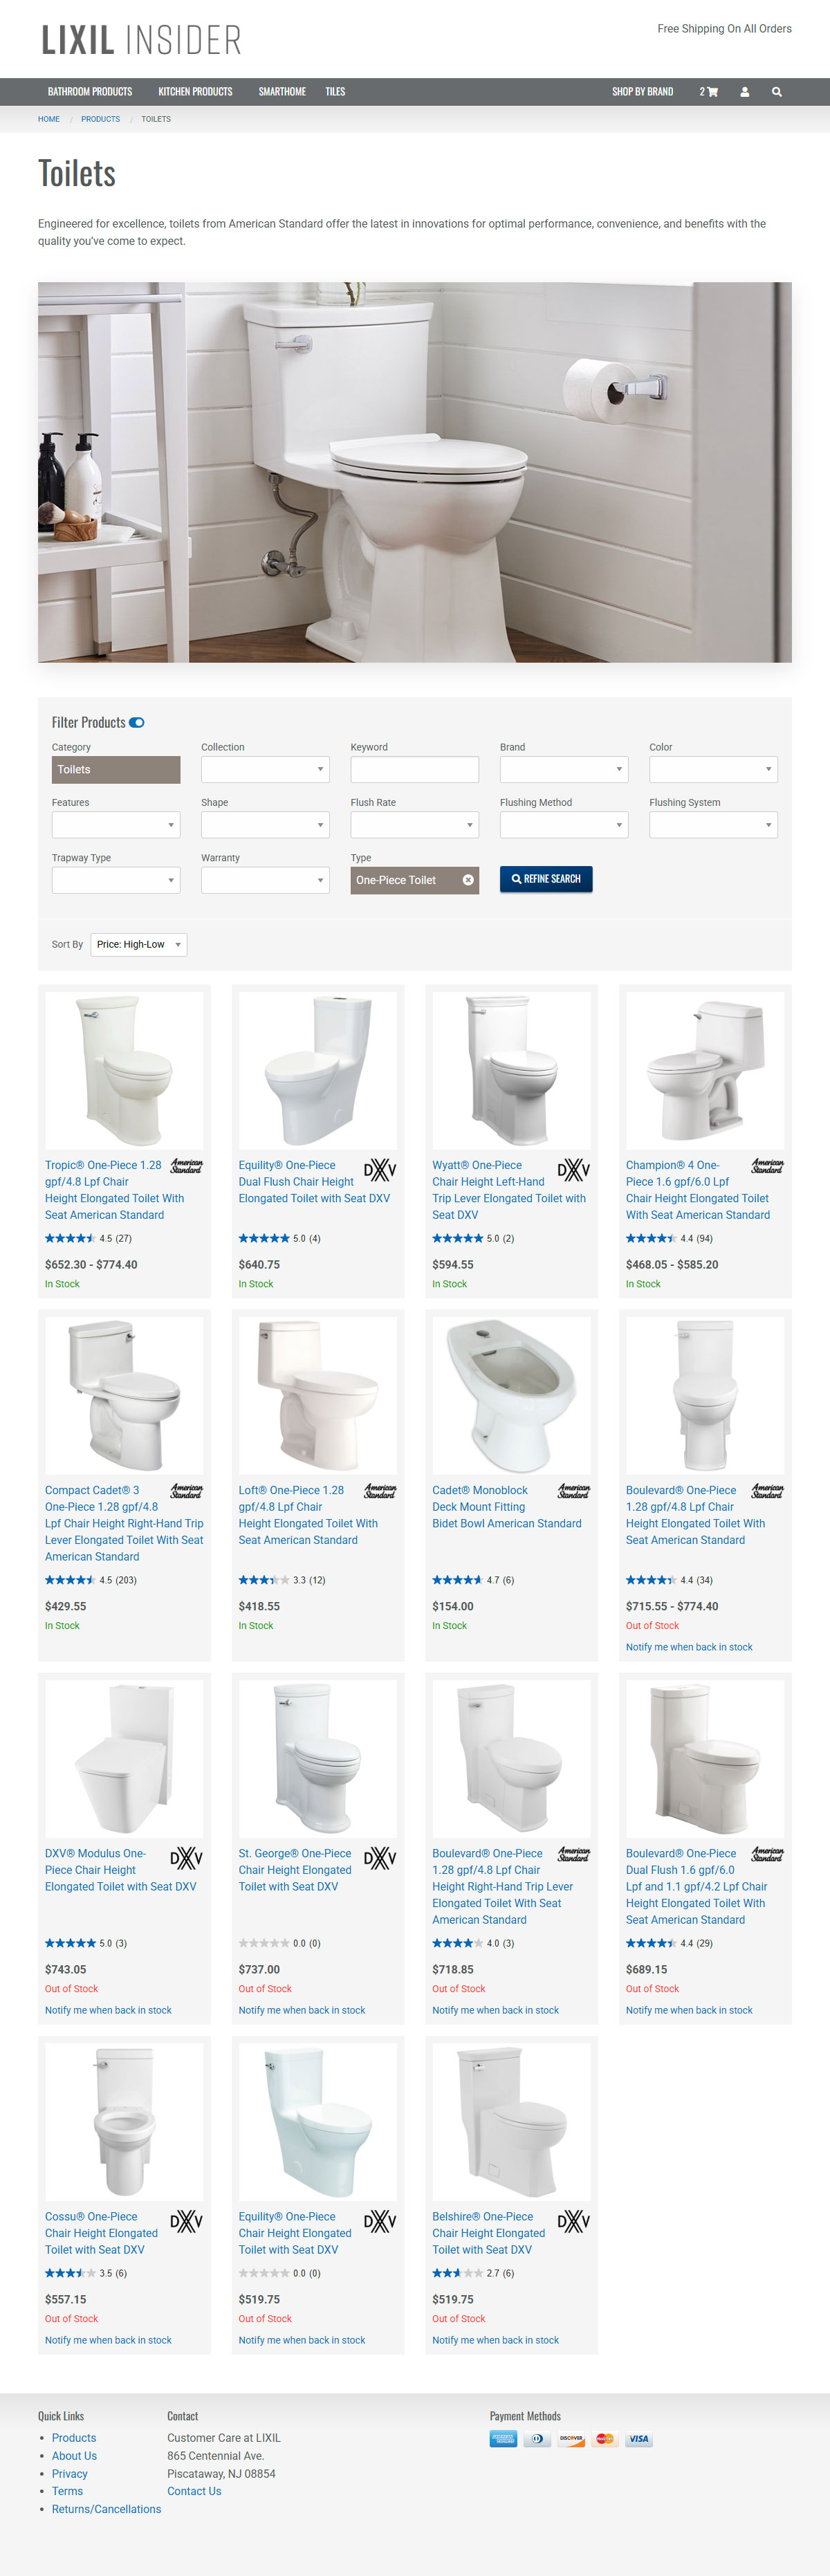
Task: Click the American Express payment icon
Action: coord(503,2439)
